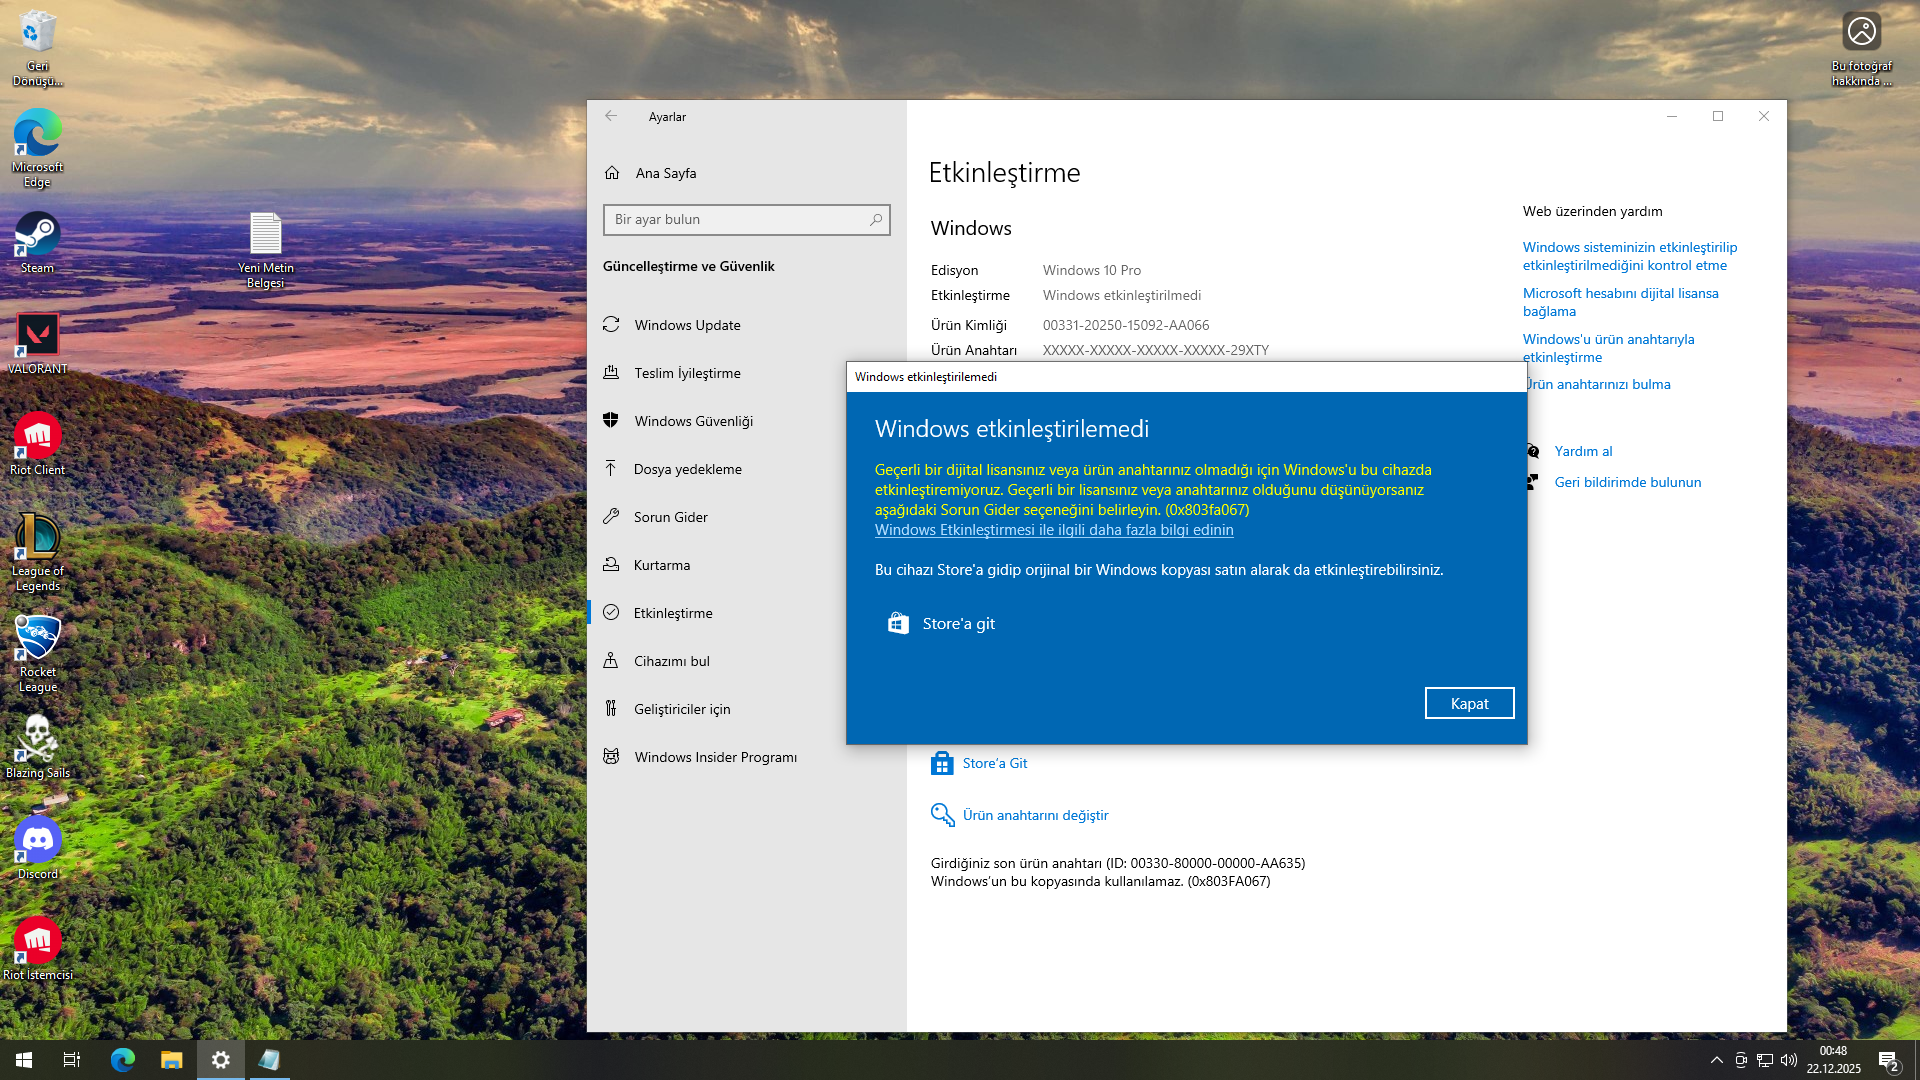Open Geliştiriciler için settings
Viewport: 1920px width, 1080px height.
click(x=682, y=709)
